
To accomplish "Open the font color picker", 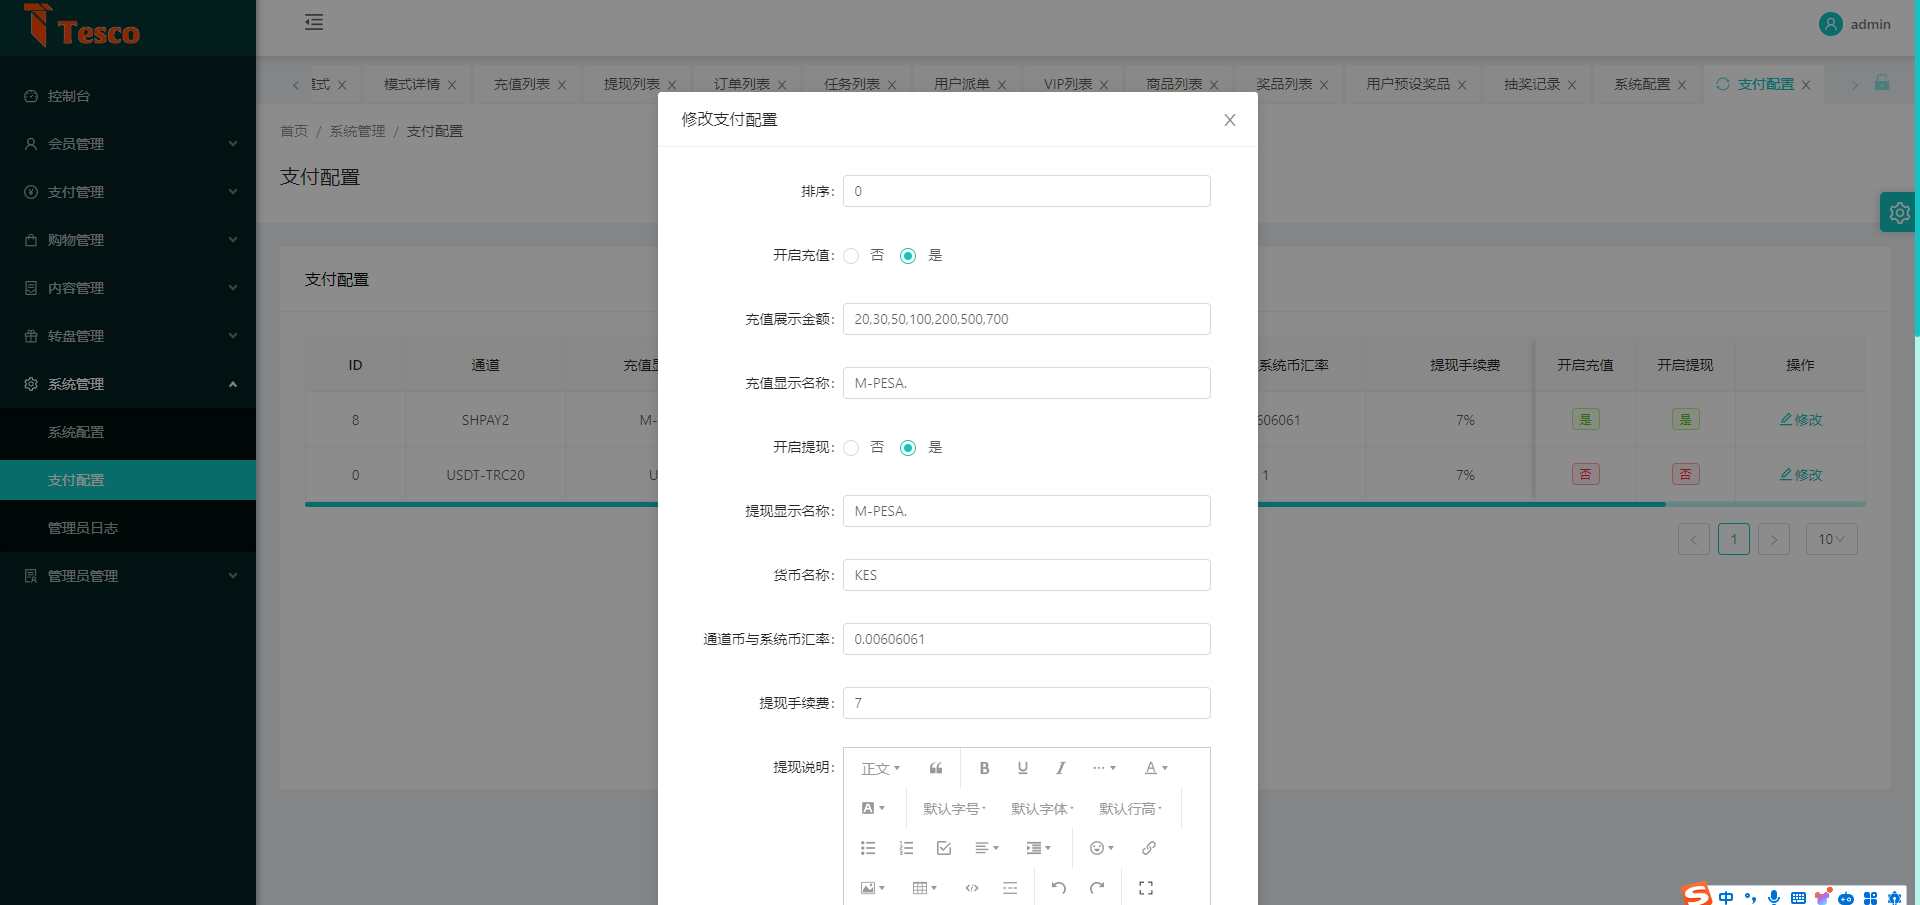I will tap(1156, 768).
